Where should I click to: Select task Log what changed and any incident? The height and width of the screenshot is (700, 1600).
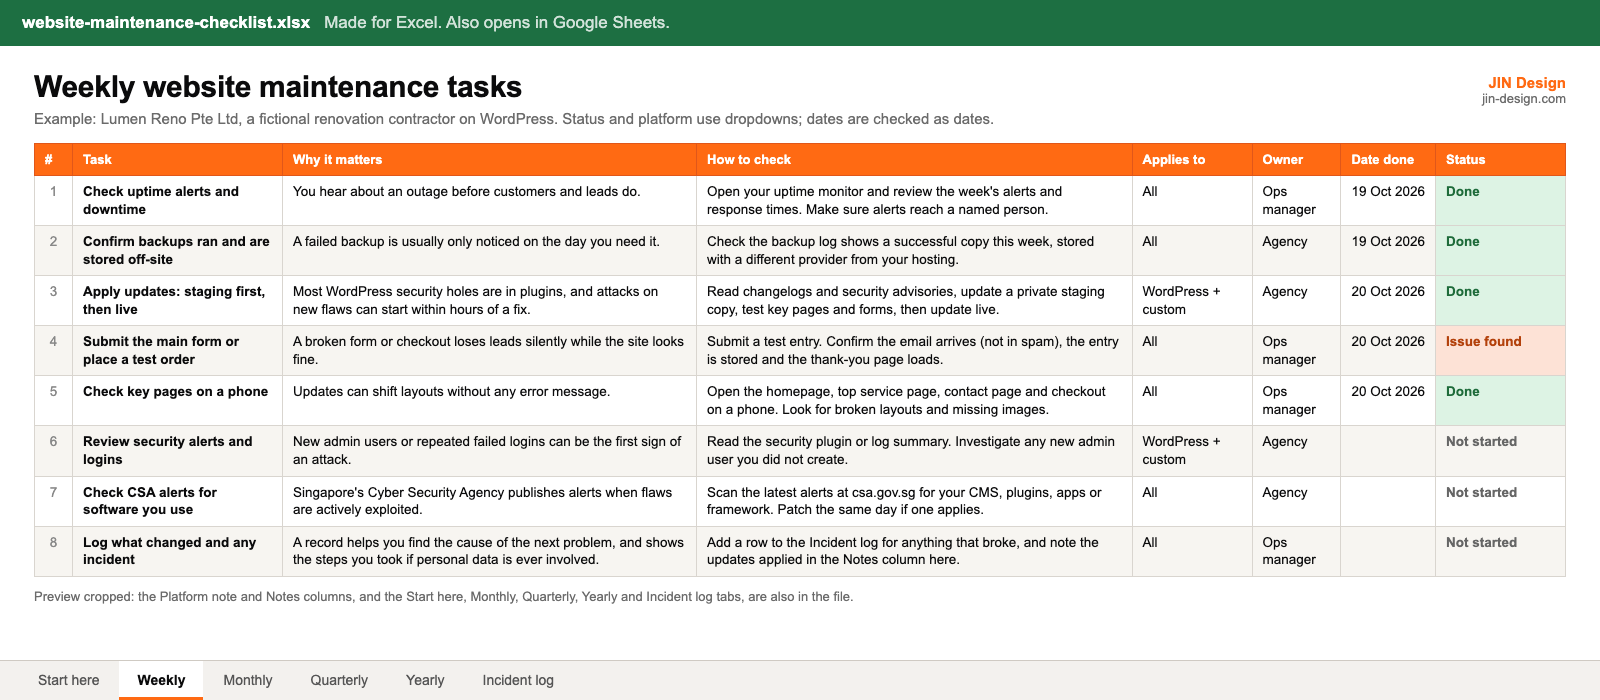(x=177, y=552)
